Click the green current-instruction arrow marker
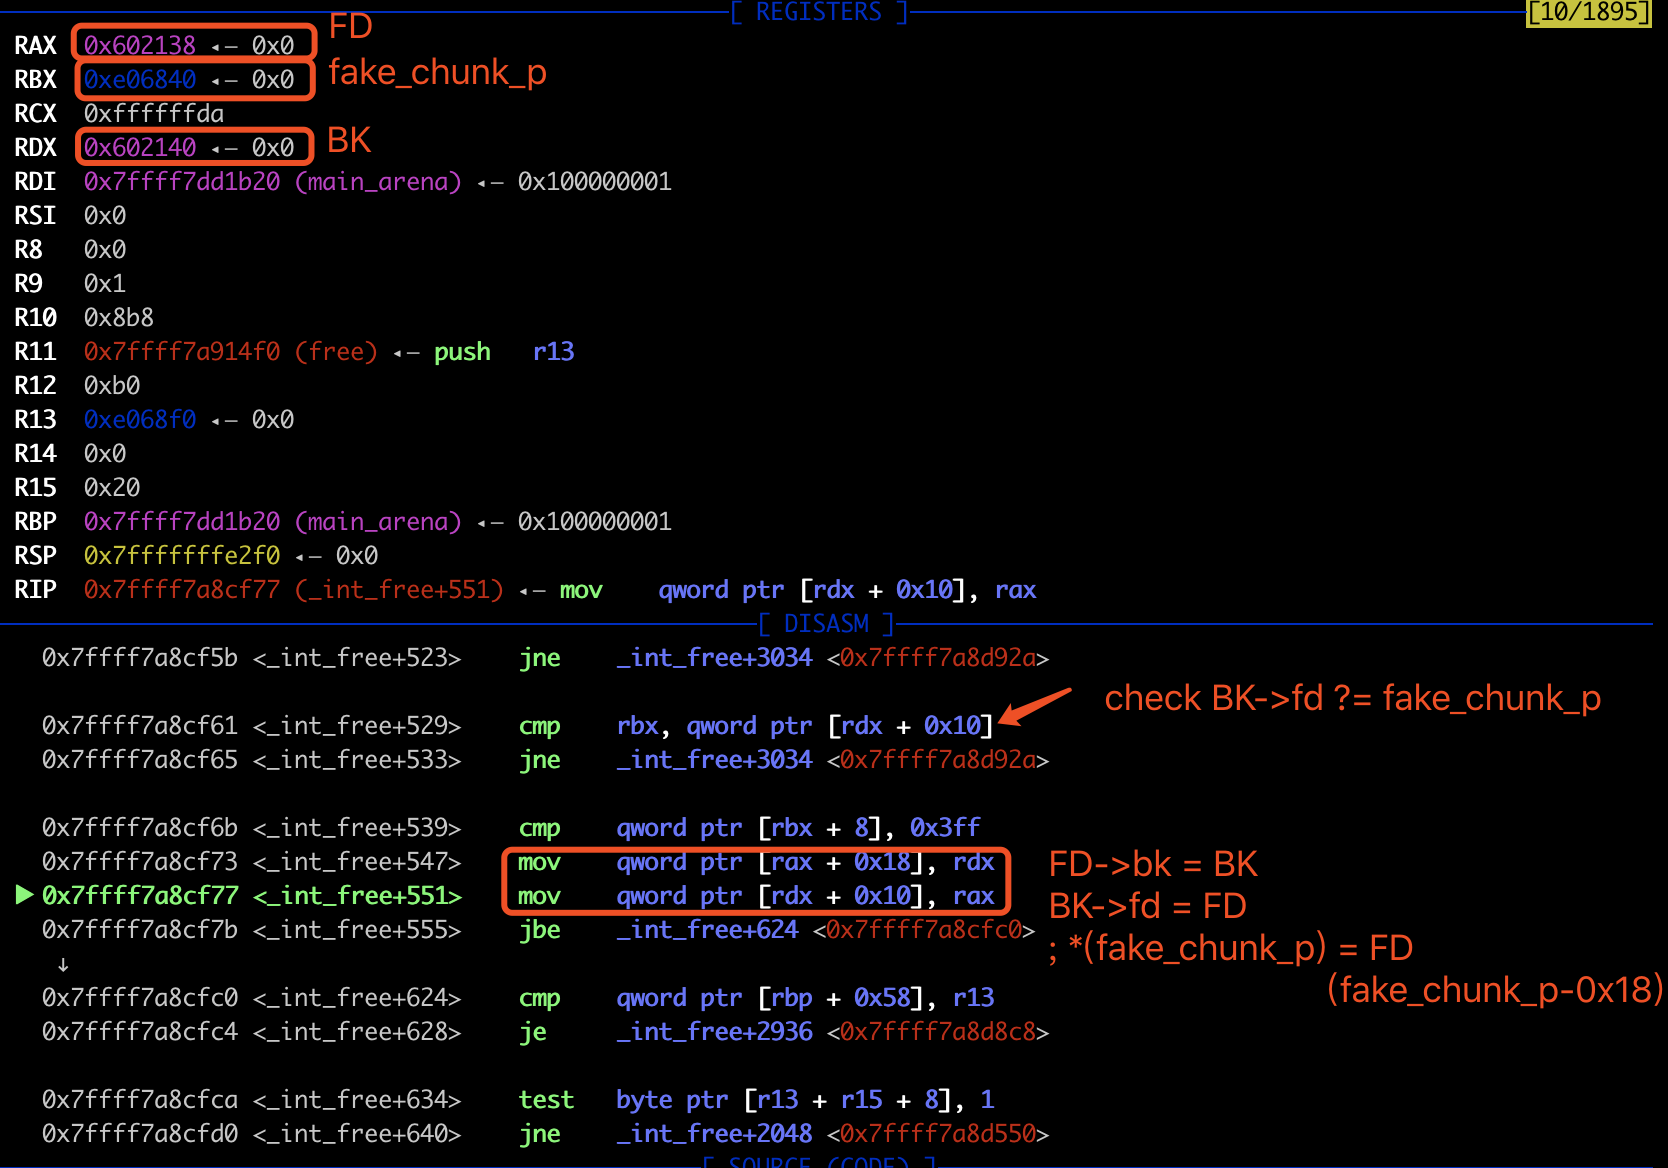The height and width of the screenshot is (1168, 1668). [25, 895]
